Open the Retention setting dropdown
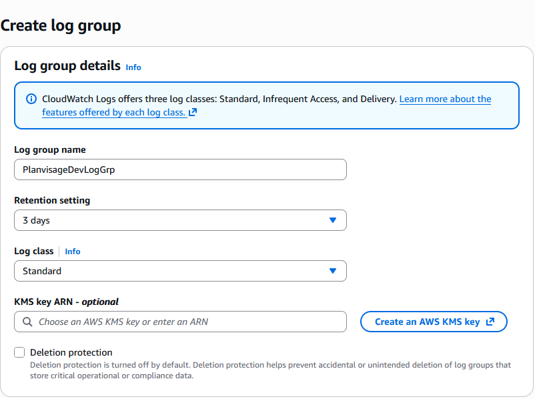The width and height of the screenshot is (535, 398). pos(180,220)
